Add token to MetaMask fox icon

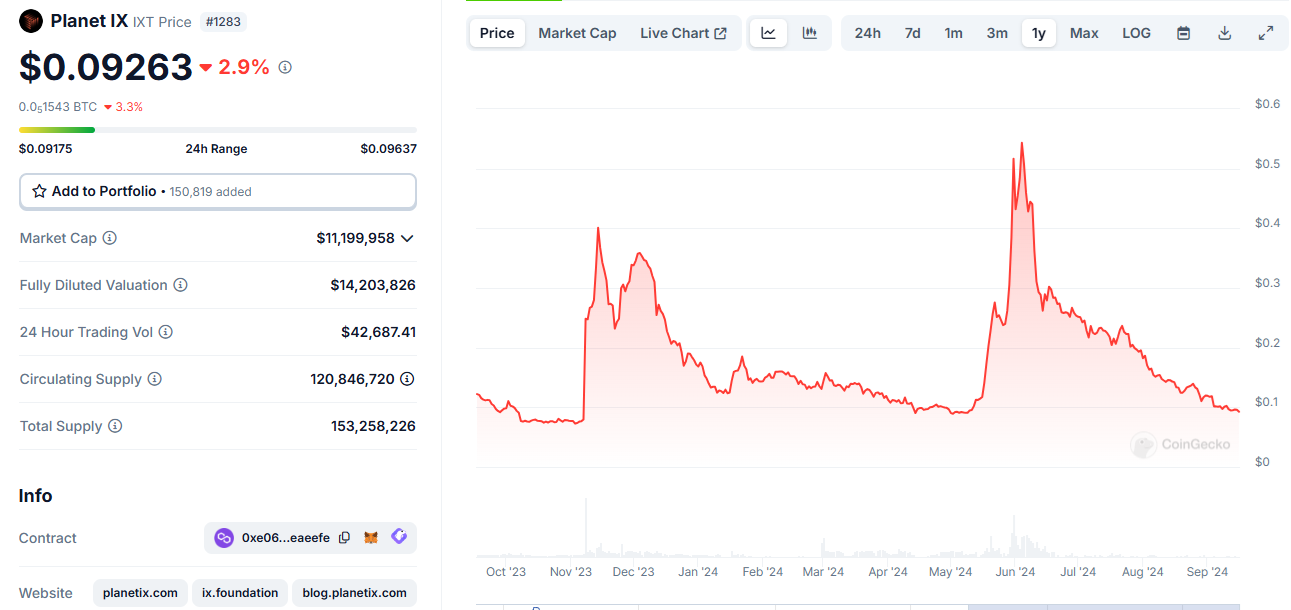(x=371, y=538)
